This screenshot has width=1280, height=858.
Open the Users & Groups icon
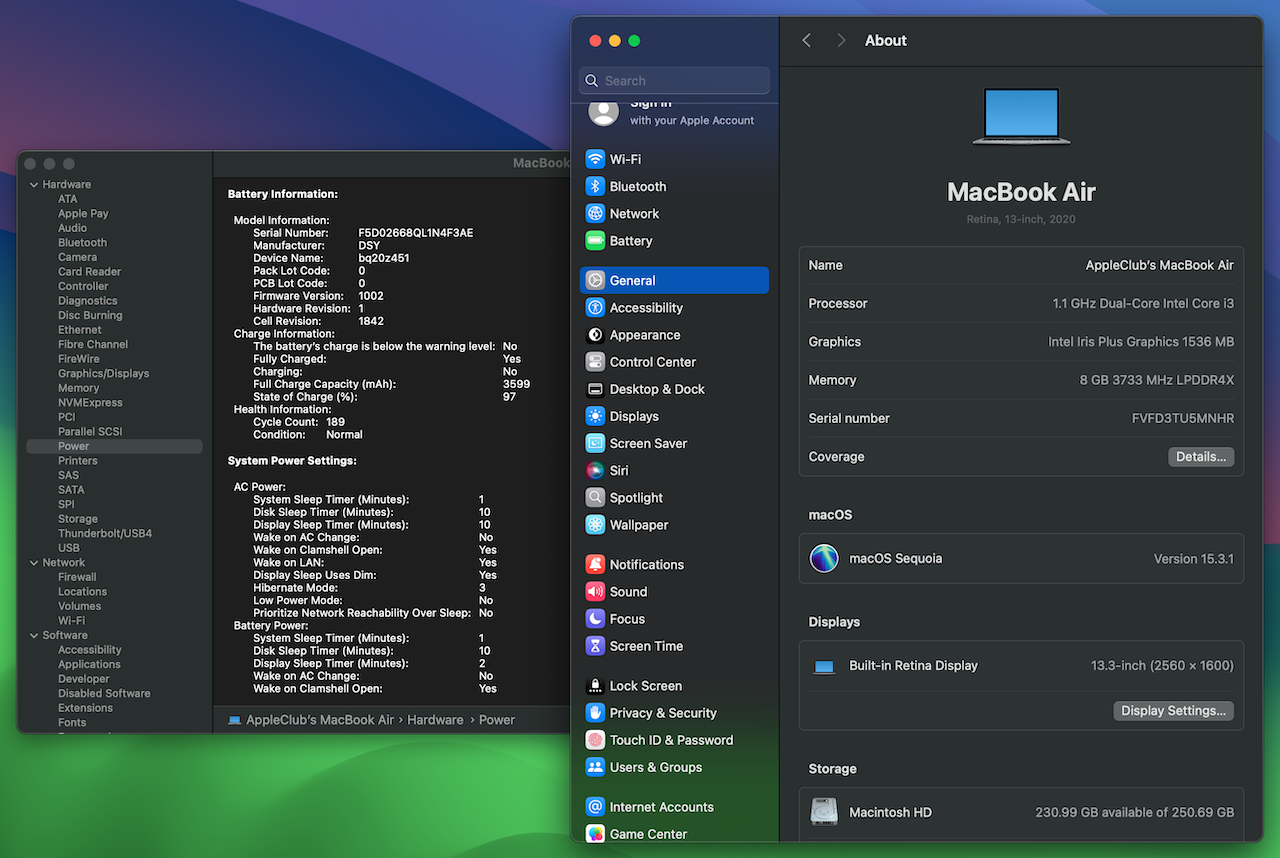[595, 767]
